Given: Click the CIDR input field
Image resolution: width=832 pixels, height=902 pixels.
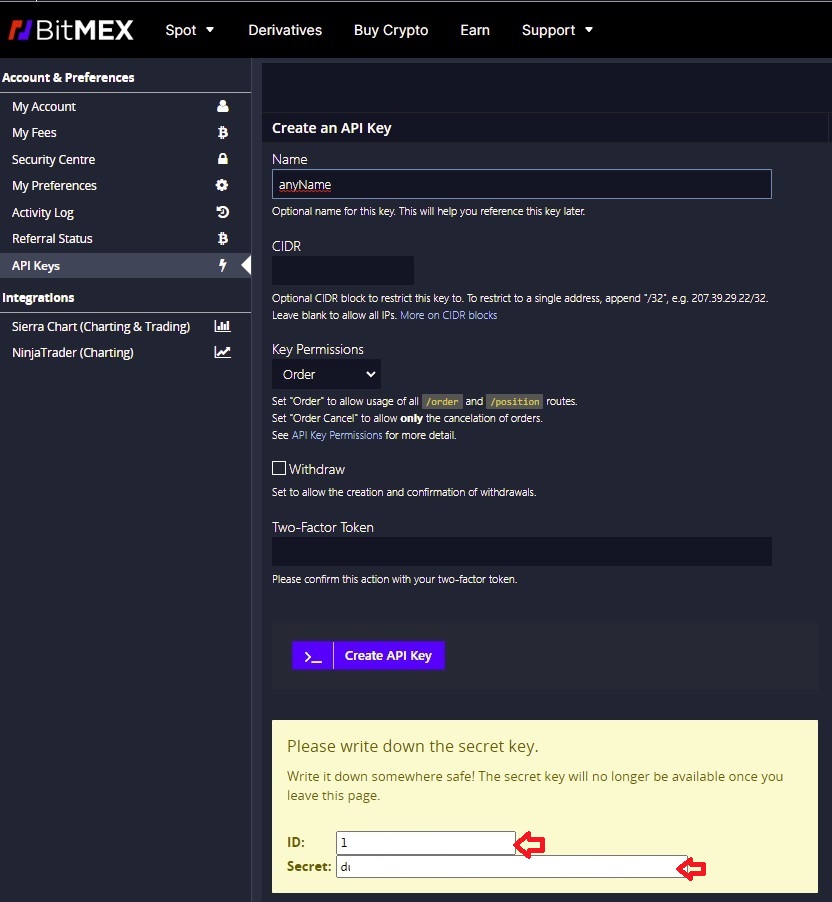Looking at the screenshot, I should tap(343, 270).
